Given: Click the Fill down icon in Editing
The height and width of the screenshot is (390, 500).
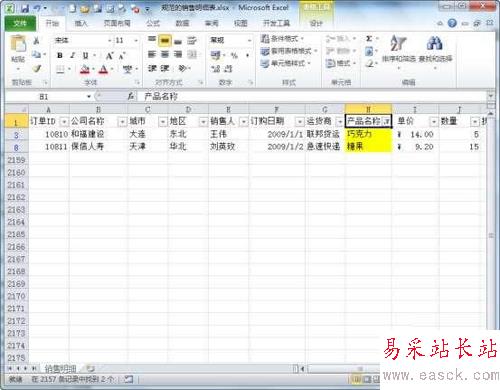Looking at the screenshot, I should (x=369, y=51).
